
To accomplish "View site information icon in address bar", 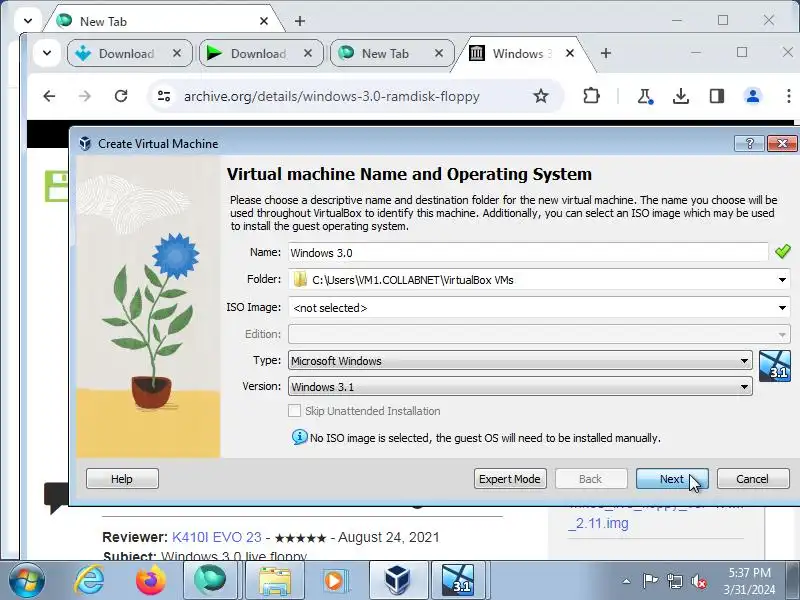I will [164, 96].
